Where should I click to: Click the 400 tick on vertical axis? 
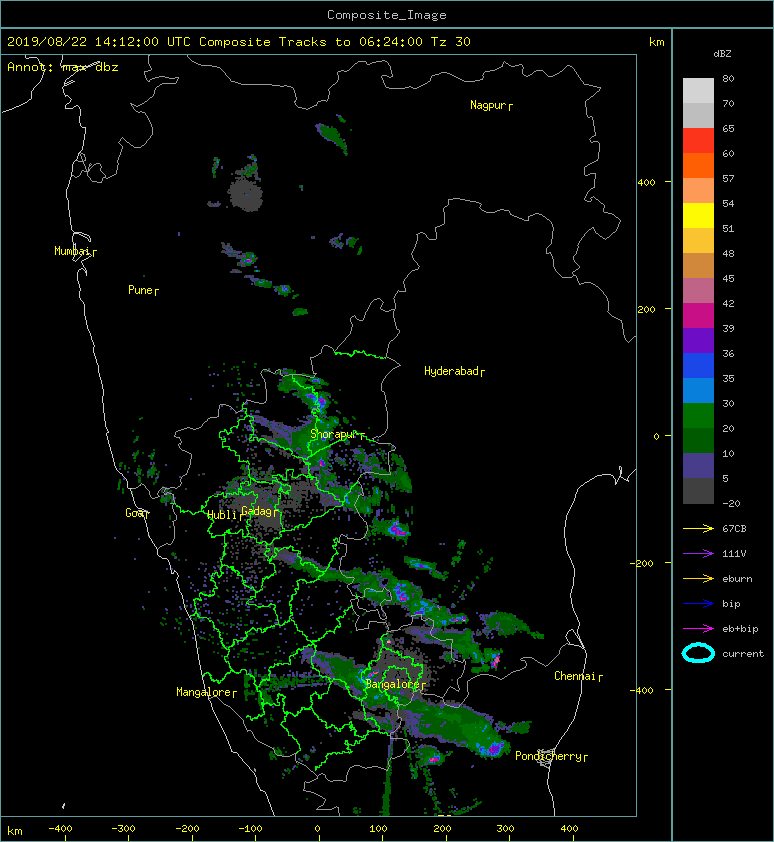click(647, 183)
